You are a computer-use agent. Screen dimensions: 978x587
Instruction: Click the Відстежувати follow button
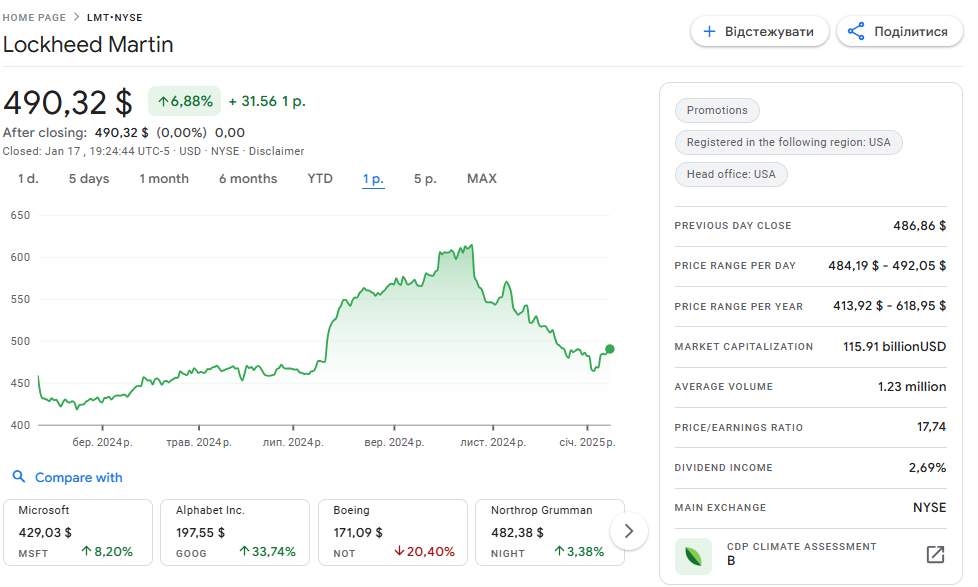tap(760, 32)
